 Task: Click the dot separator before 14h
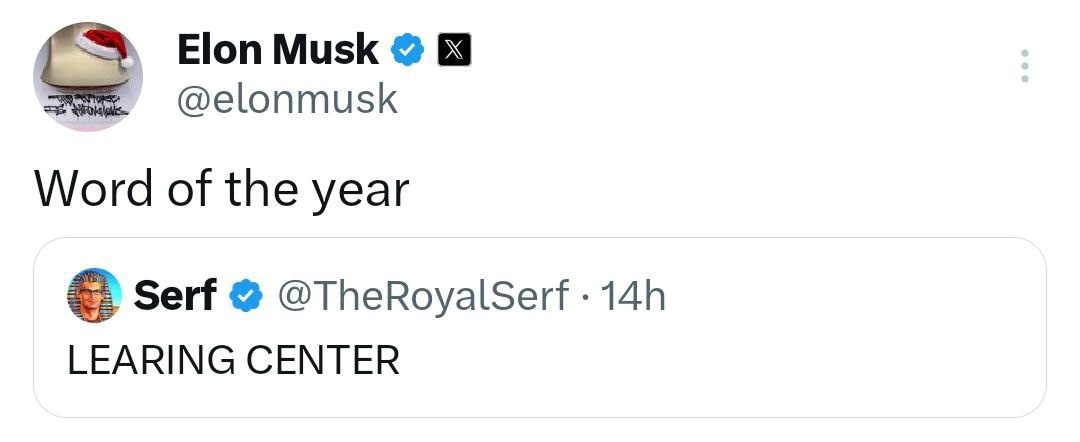click(x=584, y=297)
